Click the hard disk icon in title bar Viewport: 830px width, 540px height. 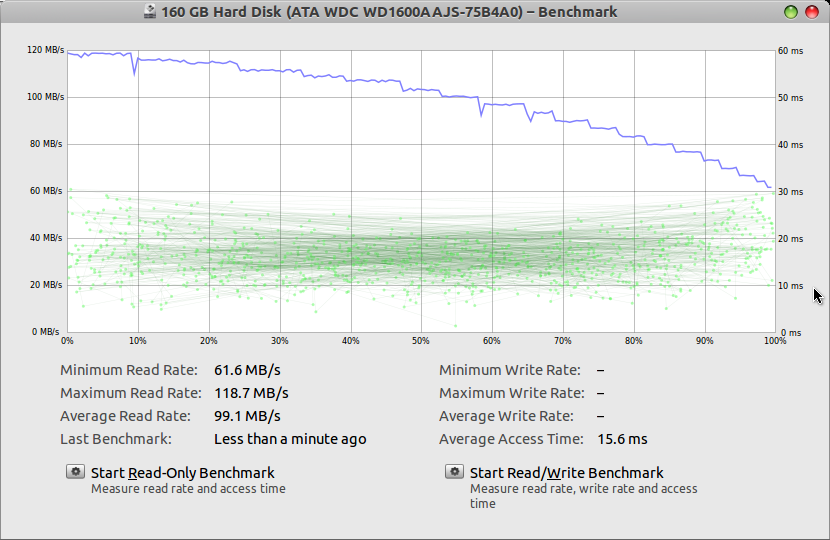click(150, 12)
